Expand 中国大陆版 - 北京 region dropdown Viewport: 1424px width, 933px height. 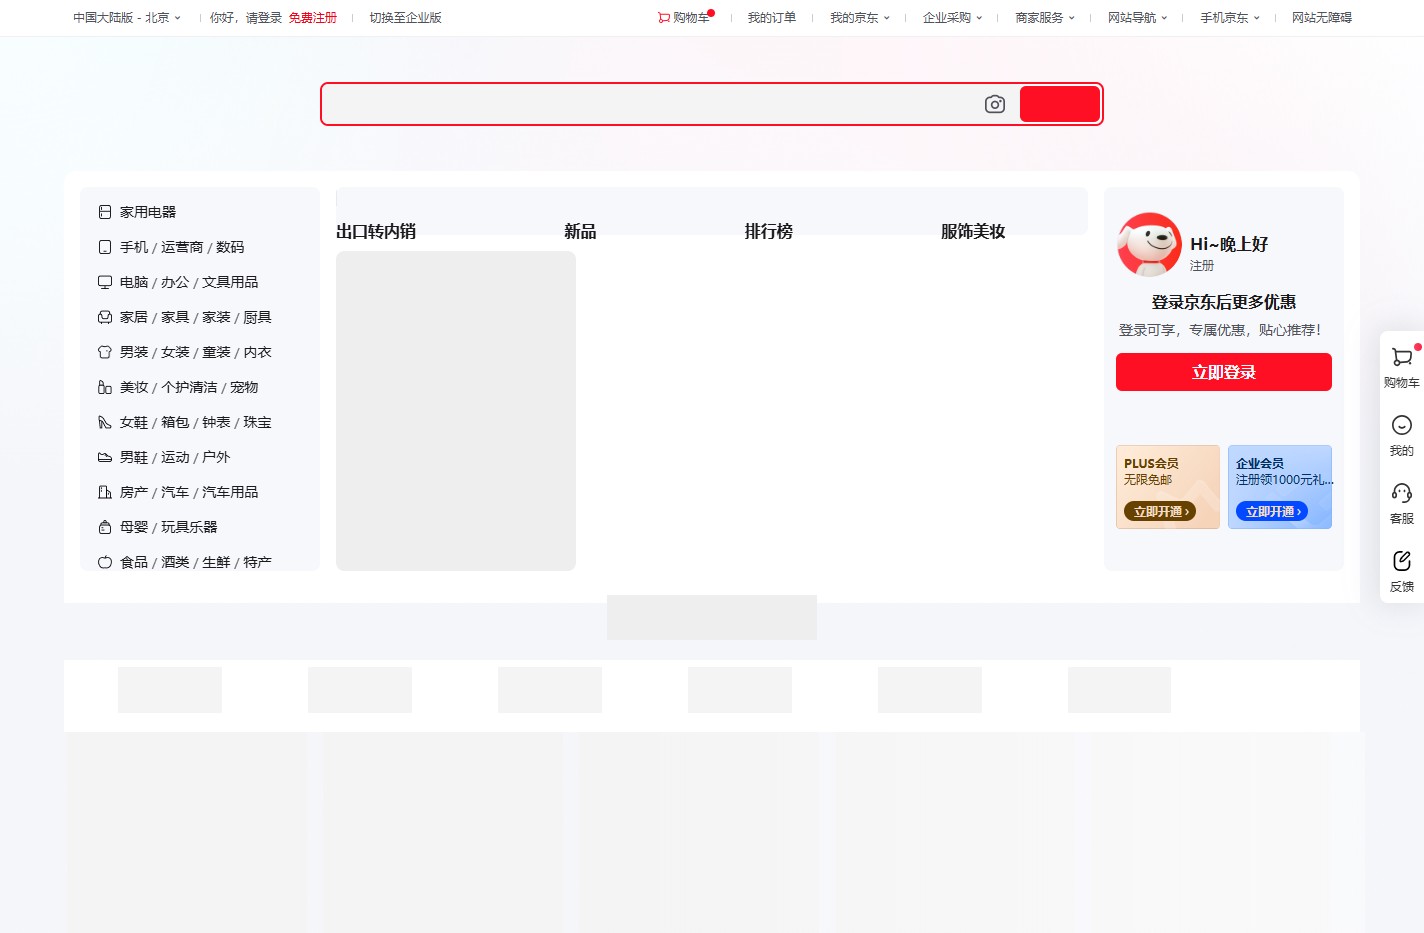(127, 17)
